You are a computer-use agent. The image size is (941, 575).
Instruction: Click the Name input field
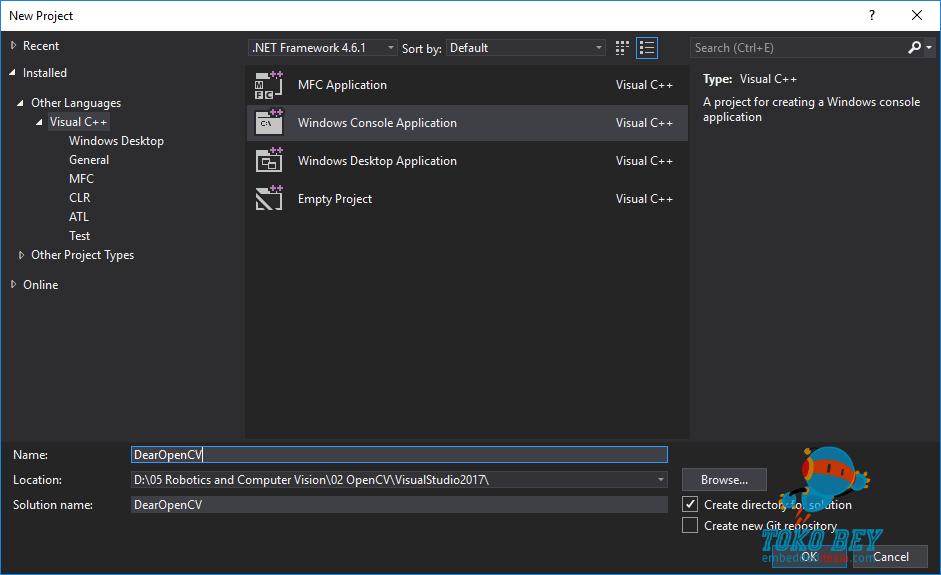pos(399,454)
